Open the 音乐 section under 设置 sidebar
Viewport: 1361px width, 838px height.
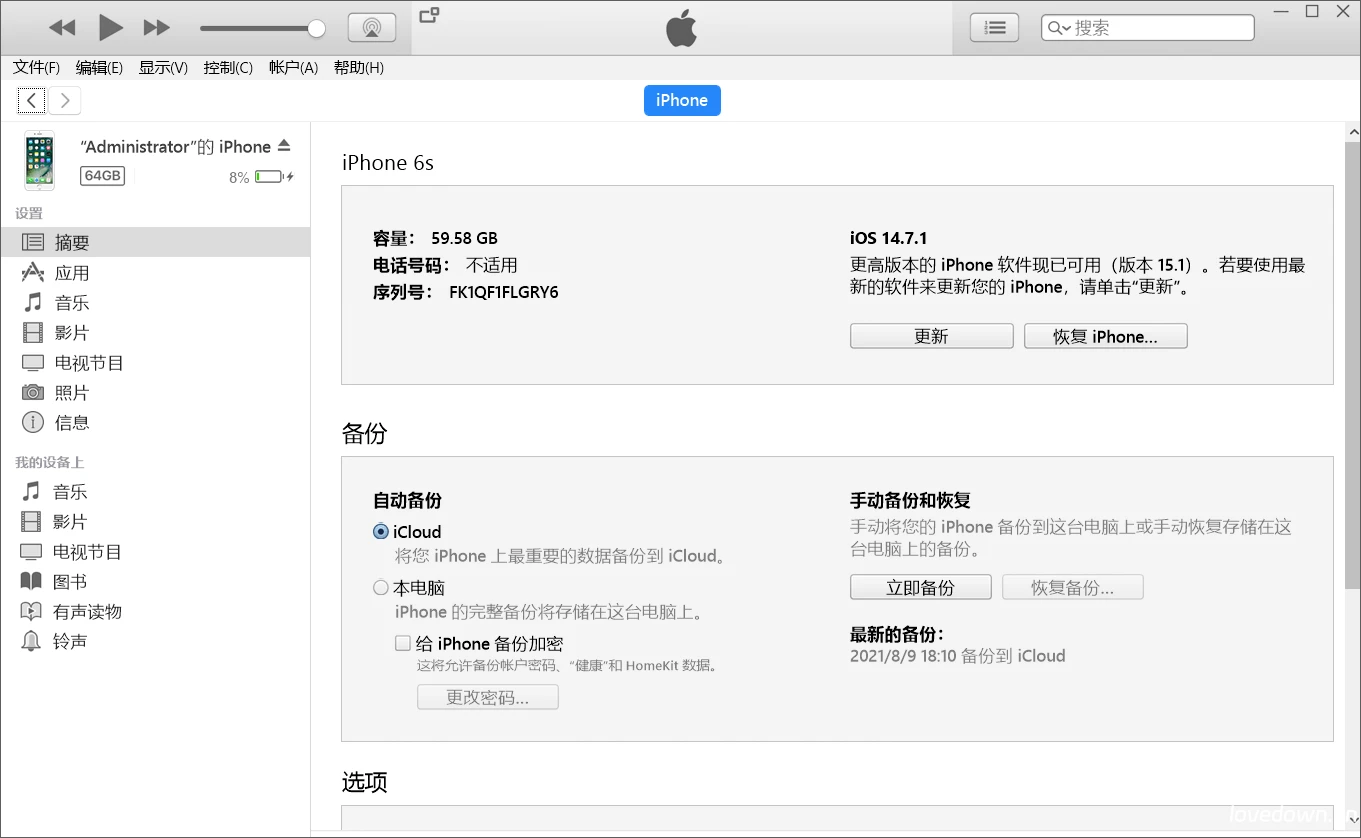point(68,302)
